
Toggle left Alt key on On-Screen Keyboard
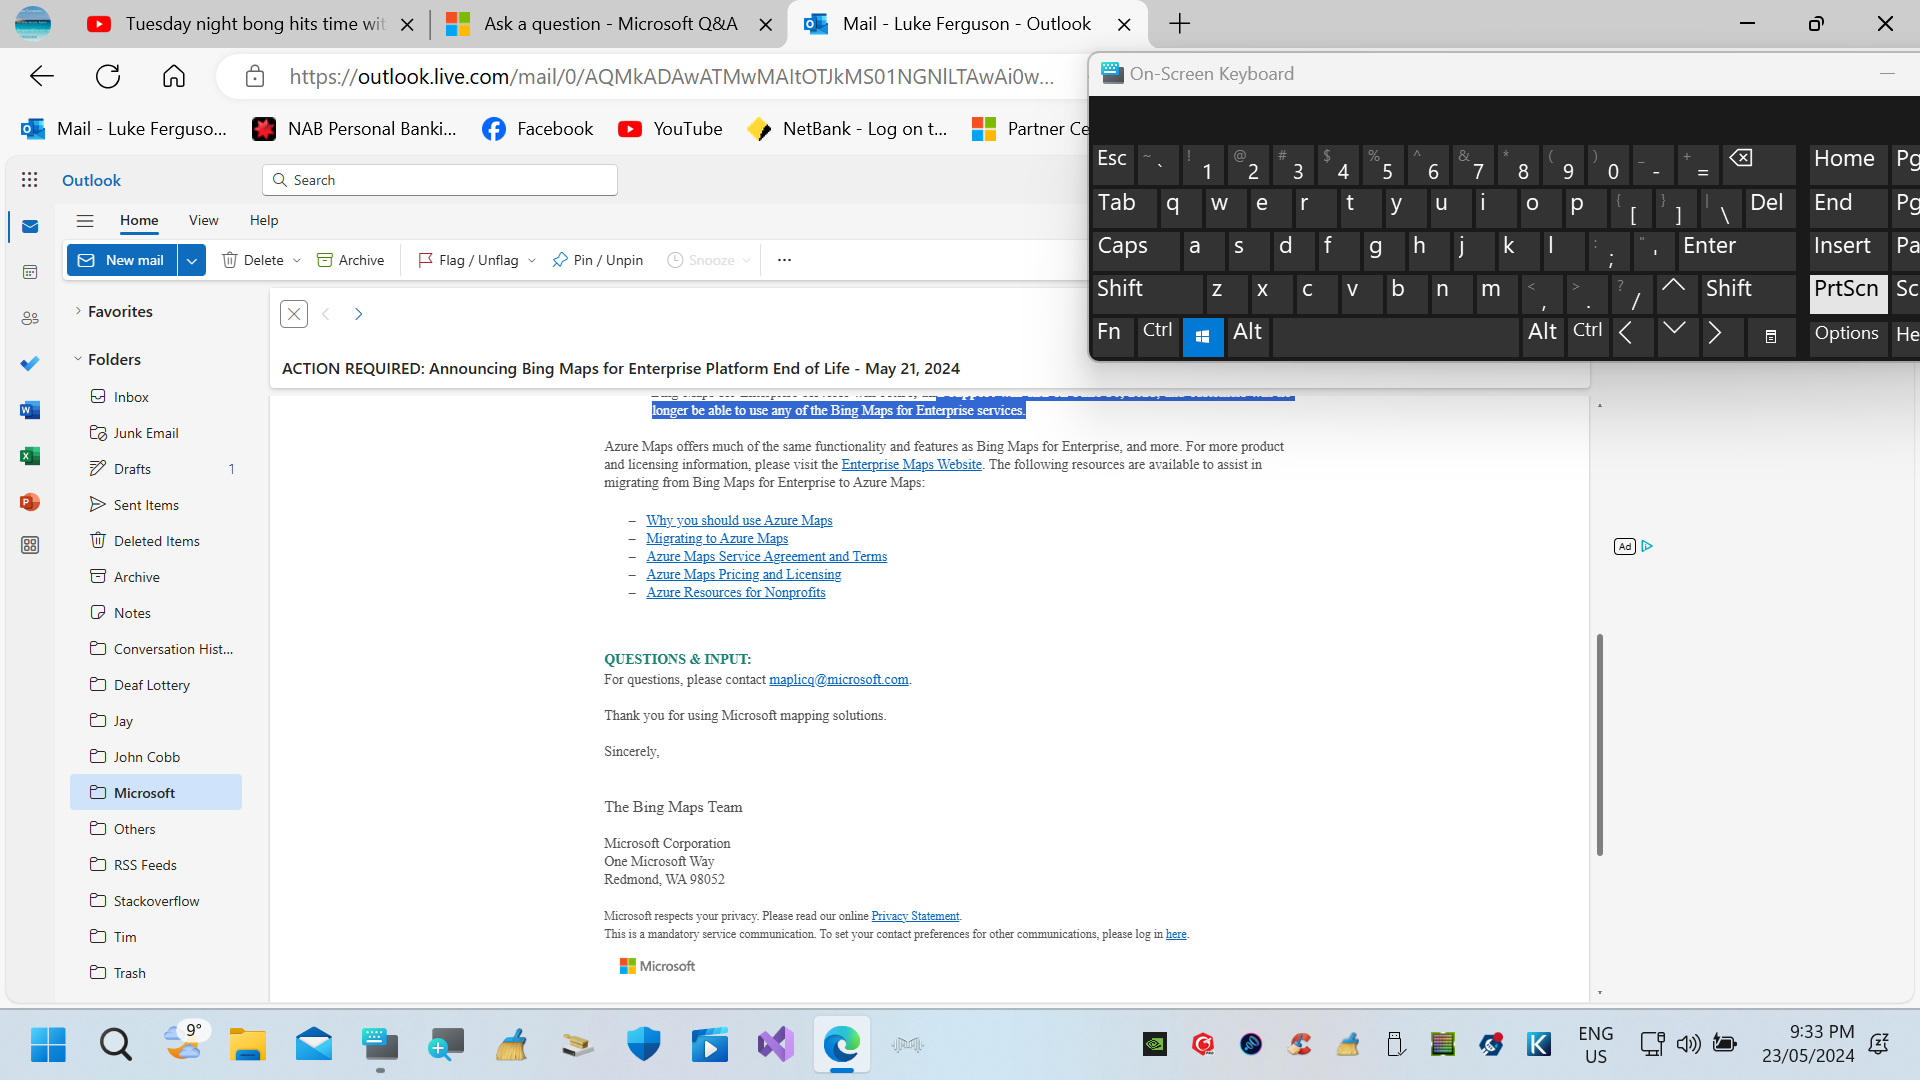coord(1248,337)
